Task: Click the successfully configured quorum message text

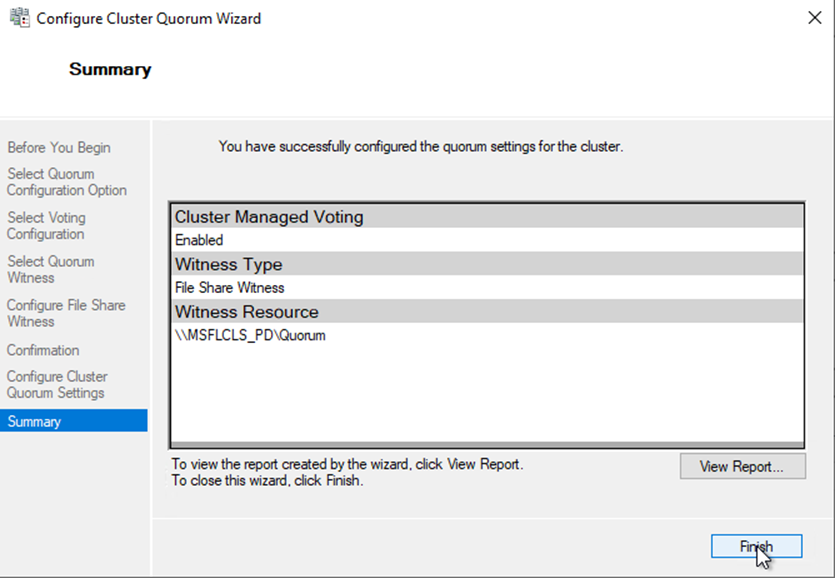Action: click(420, 147)
